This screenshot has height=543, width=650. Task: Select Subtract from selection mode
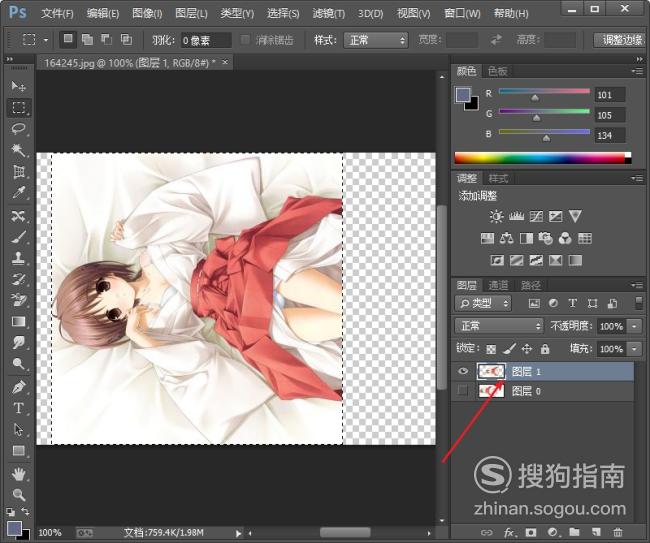[x=107, y=40]
